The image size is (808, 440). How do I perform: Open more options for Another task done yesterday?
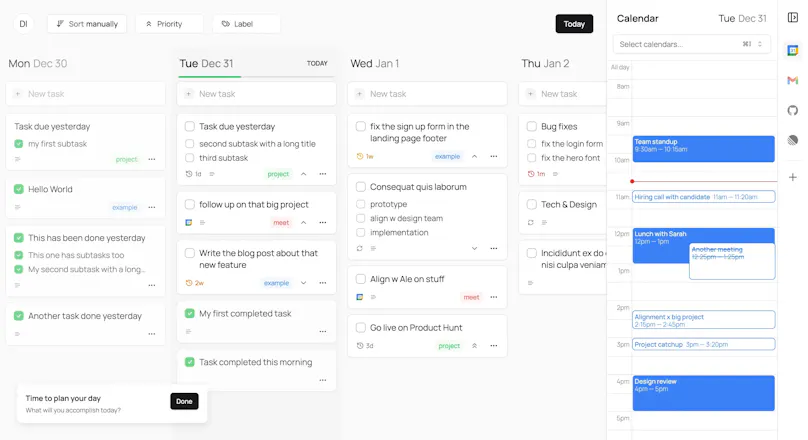pyautogui.click(x=152, y=334)
